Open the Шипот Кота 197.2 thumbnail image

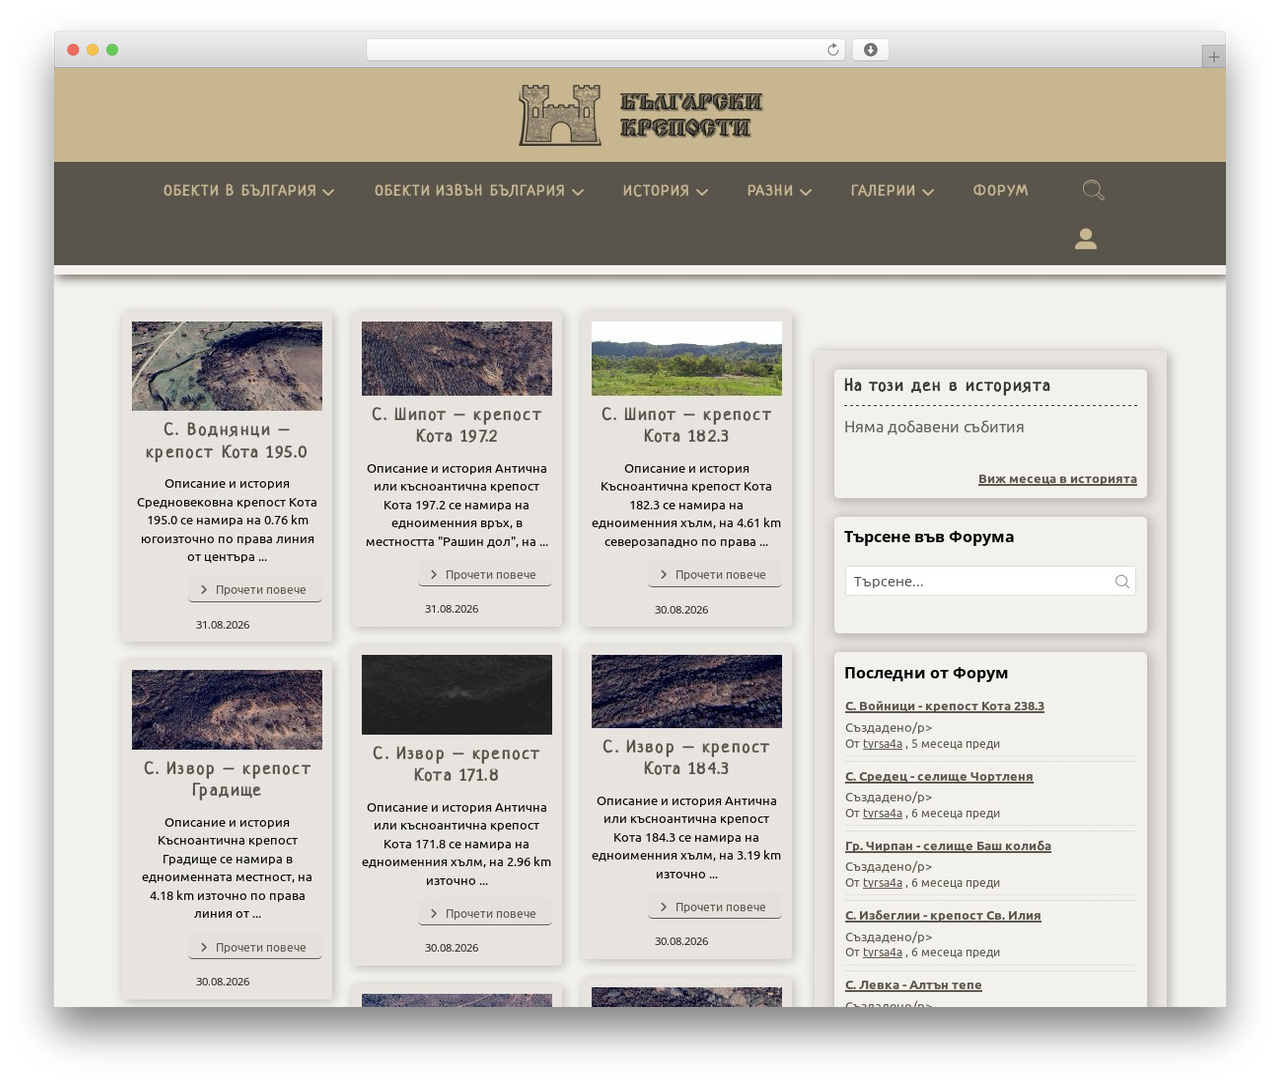(457, 358)
